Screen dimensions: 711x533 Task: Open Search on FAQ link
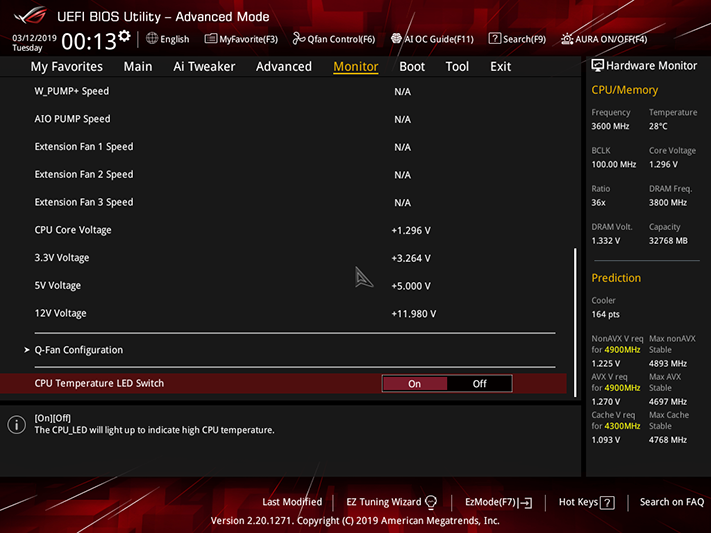click(x=672, y=502)
